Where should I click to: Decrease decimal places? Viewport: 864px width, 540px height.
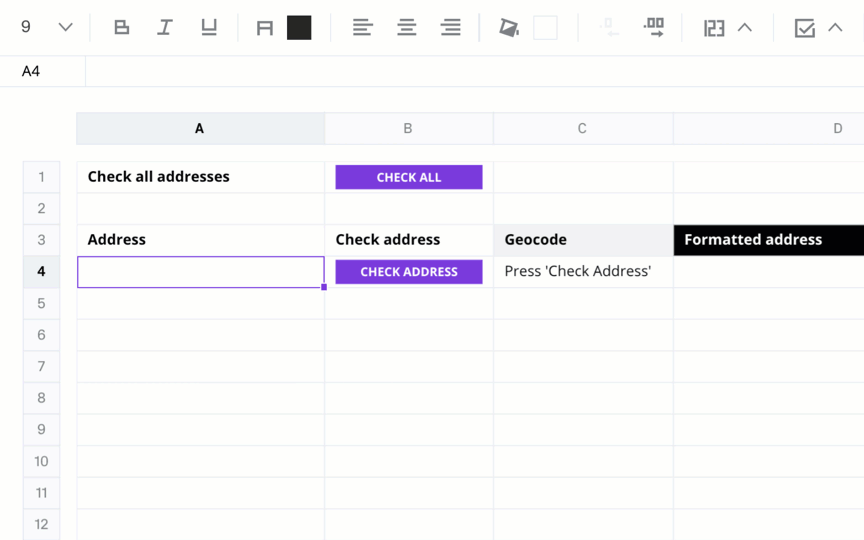click(609, 27)
